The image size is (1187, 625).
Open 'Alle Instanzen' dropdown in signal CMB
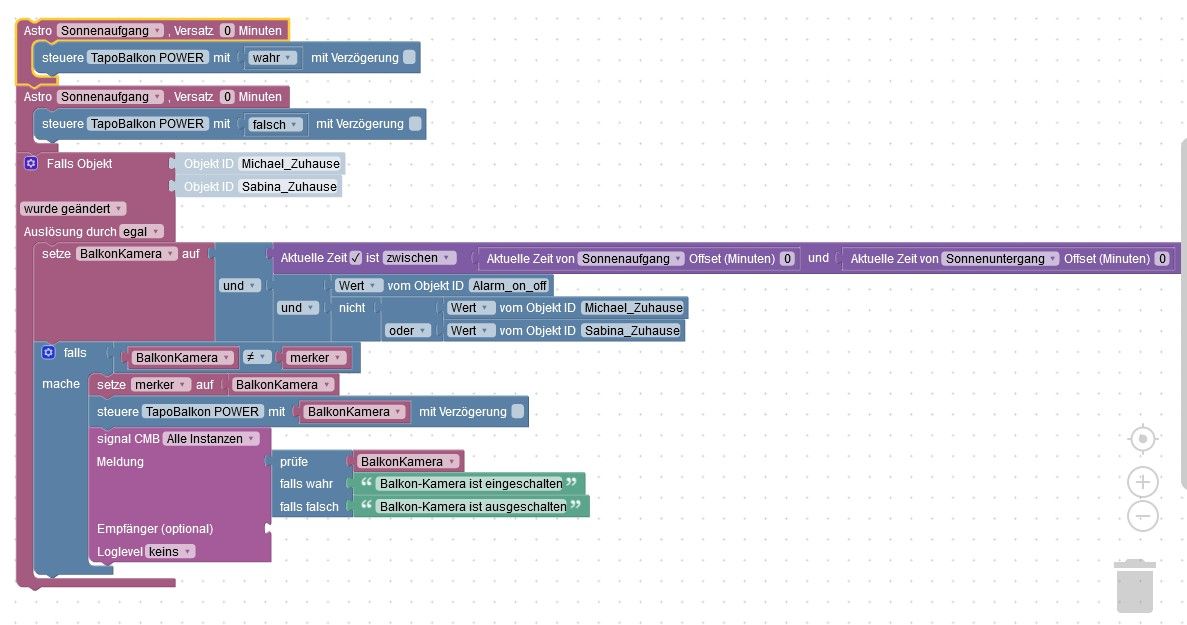coord(210,438)
